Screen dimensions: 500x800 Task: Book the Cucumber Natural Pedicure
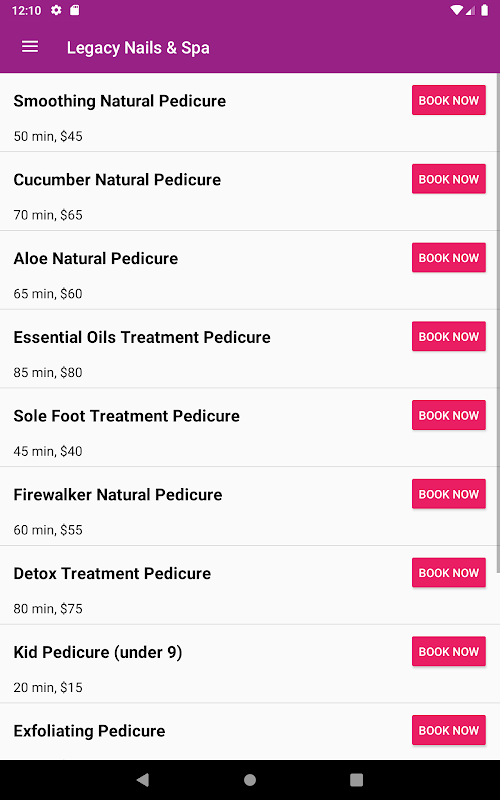point(448,179)
